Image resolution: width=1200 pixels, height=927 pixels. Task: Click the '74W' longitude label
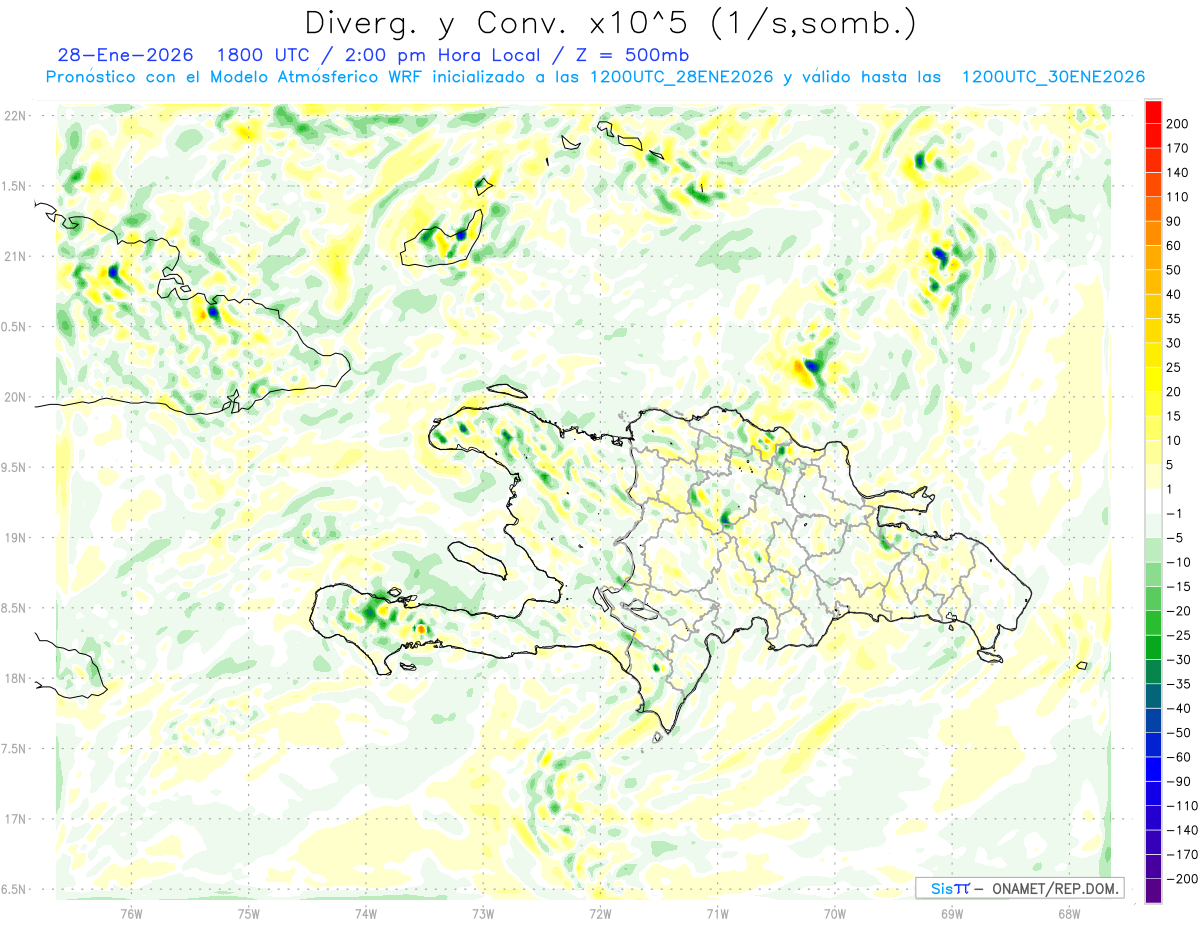366,913
